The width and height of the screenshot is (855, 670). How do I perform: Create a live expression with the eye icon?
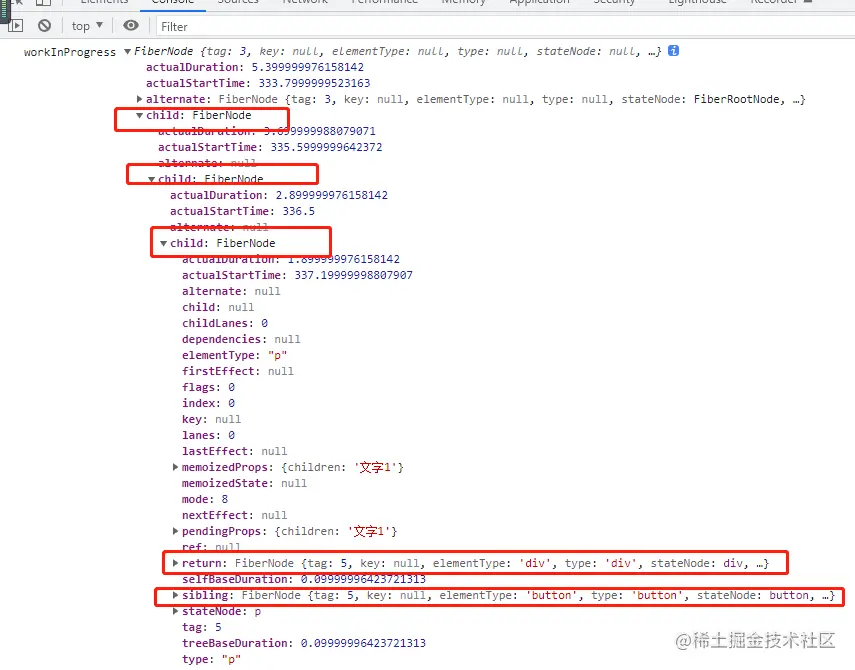[x=131, y=25]
